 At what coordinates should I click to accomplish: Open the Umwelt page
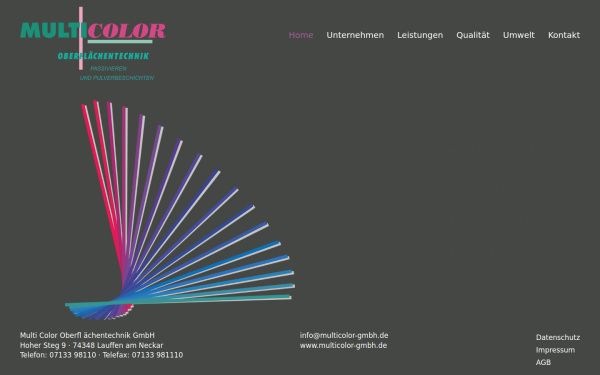pos(519,35)
